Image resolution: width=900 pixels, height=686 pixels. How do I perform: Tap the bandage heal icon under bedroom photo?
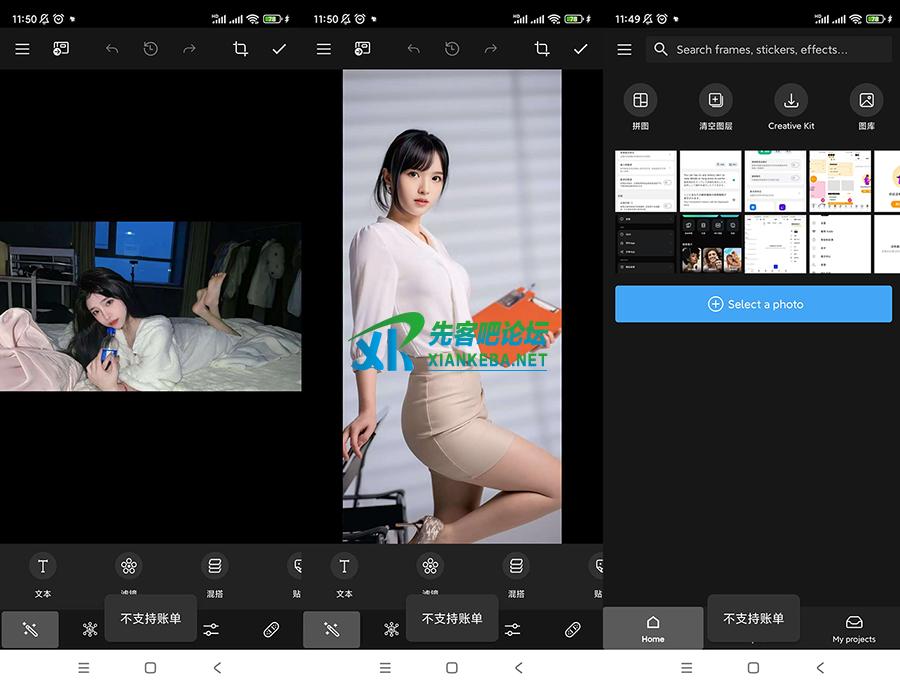pyautogui.click(x=271, y=629)
